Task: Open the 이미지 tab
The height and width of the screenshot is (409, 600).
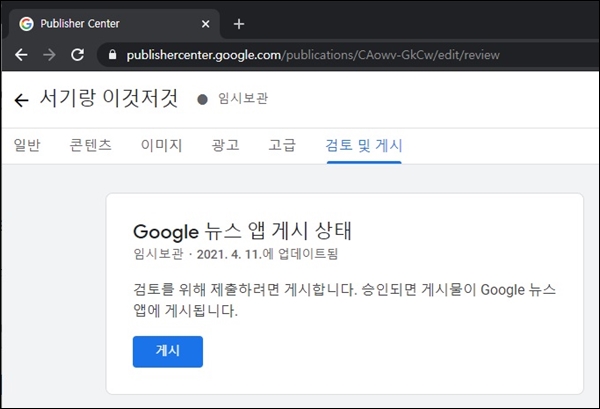Action: coord(161,145)
